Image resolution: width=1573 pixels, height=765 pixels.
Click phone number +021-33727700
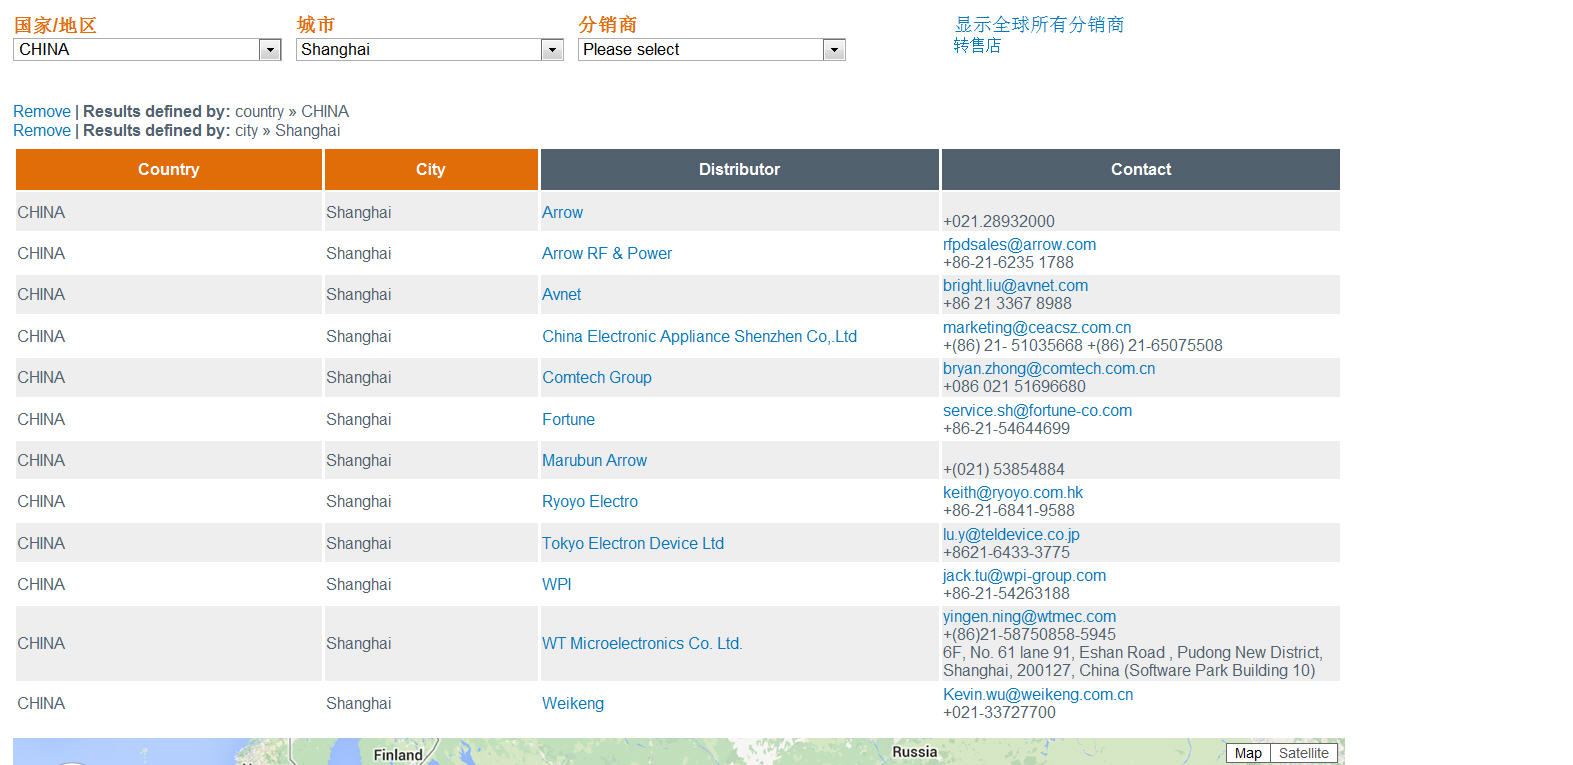[999, 712]
